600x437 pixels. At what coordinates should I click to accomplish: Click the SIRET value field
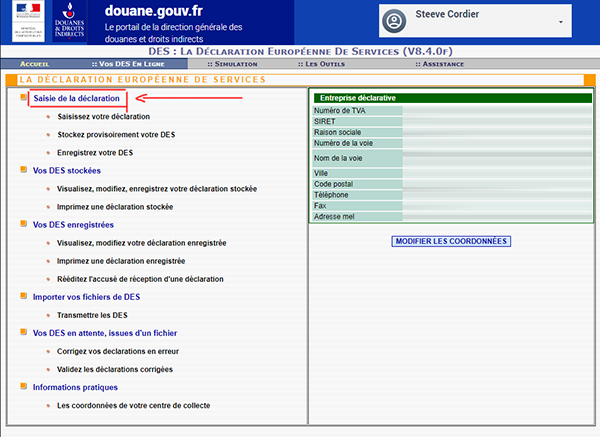pos(497,121)
